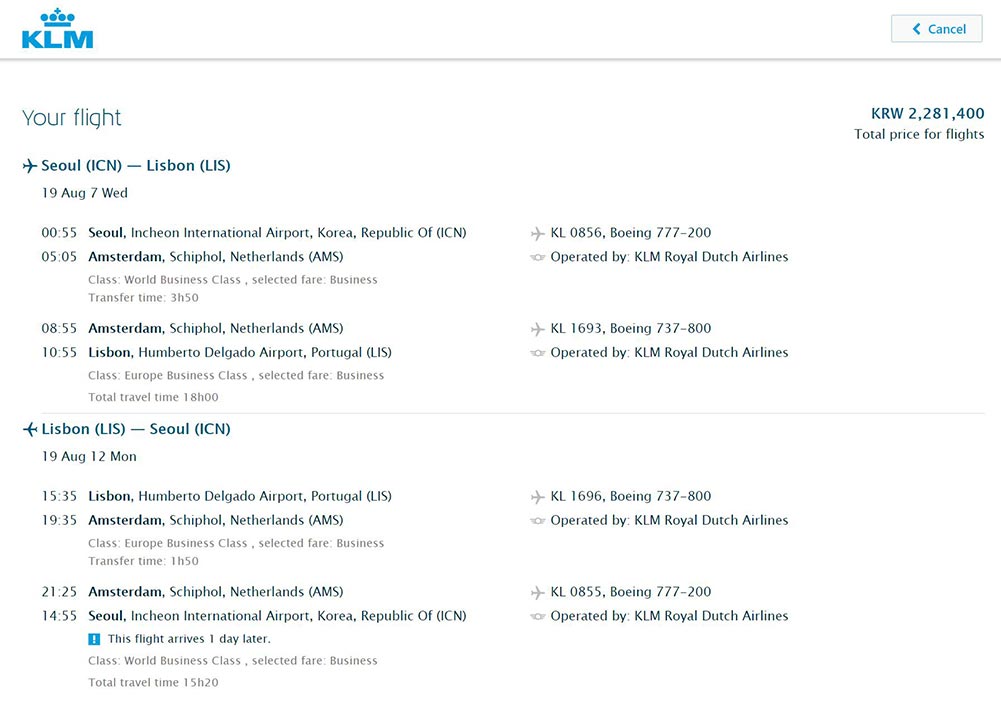Click the 05:05 Amsterdam Schiphol arrival line
1001x701 pixels.
point(192,257)
